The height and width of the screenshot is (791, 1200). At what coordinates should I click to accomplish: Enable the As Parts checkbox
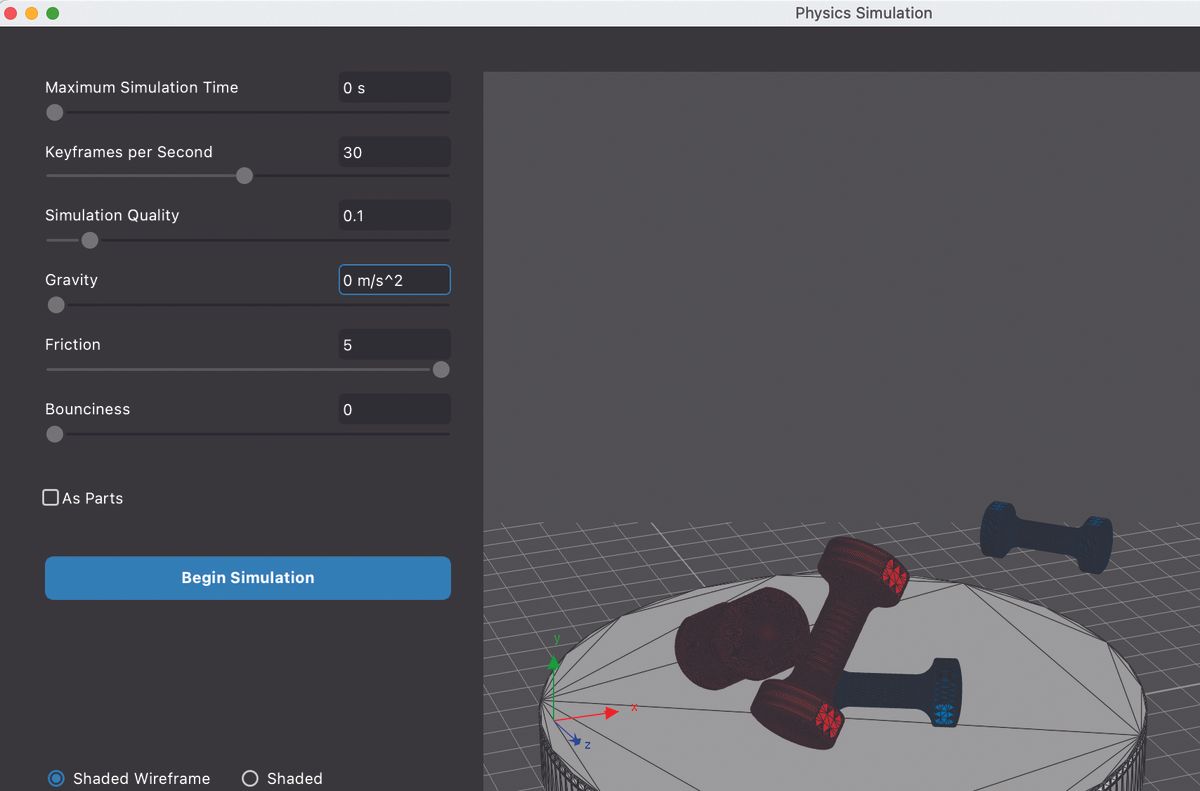tap(50, 497)
